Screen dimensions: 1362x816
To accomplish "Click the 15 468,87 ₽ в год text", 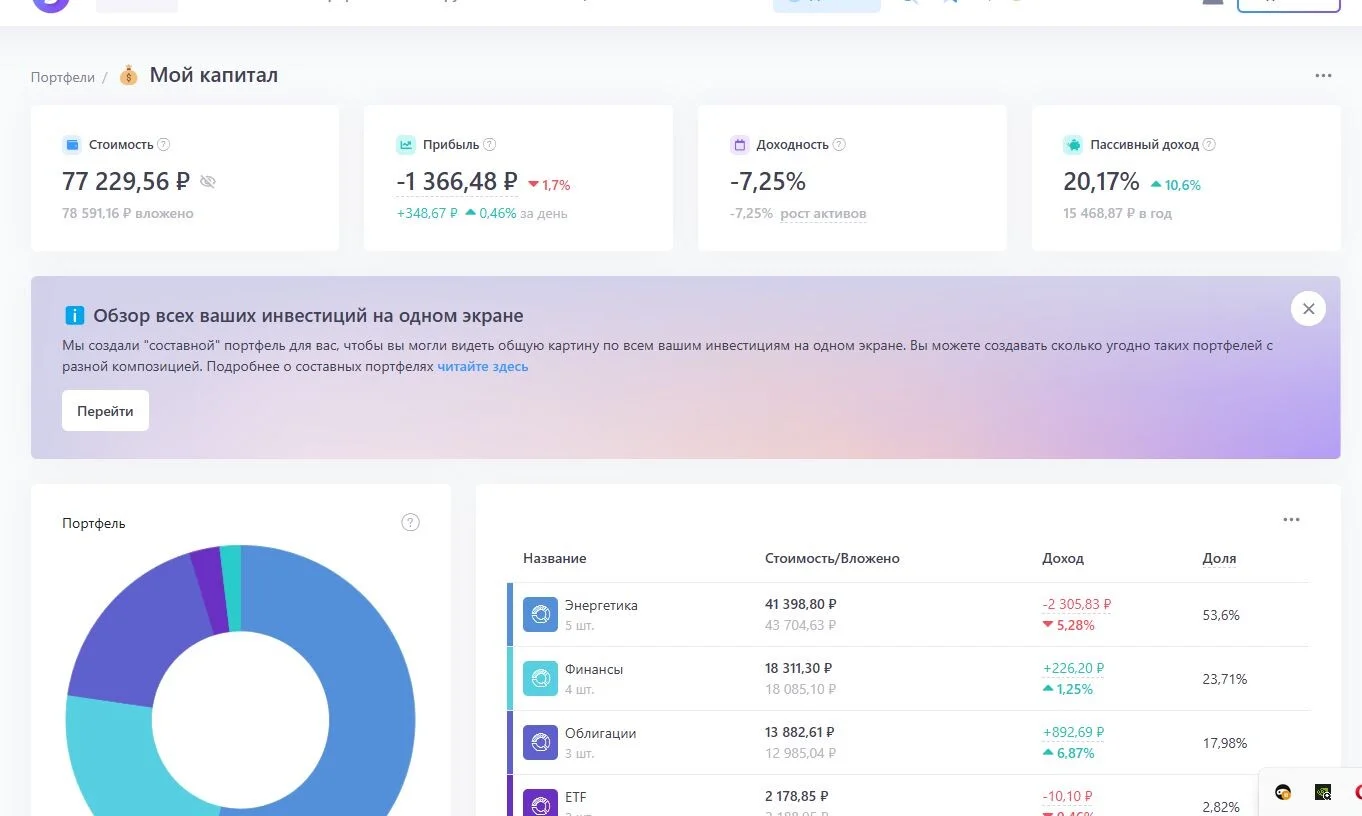I will pyautogui.click(x=1118, y=213).
